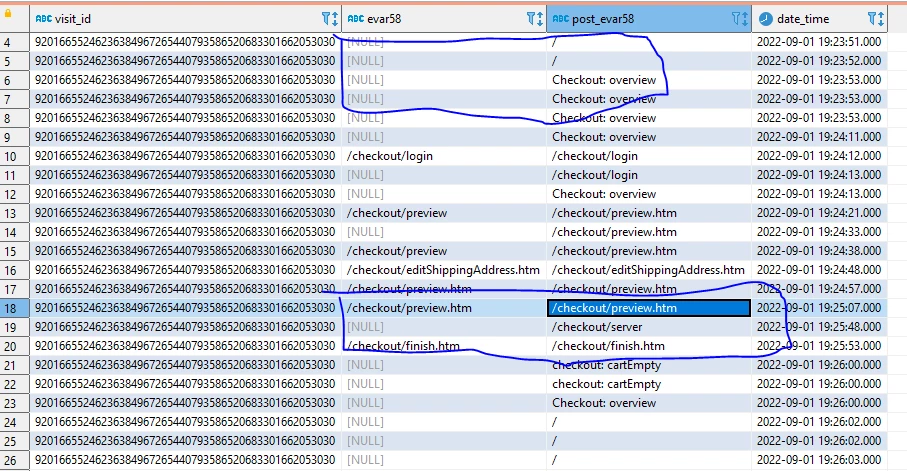Click the date_time '2022-09-01 19:24:33.000' cell
907x471 pixels.
(x=819, y=232)
